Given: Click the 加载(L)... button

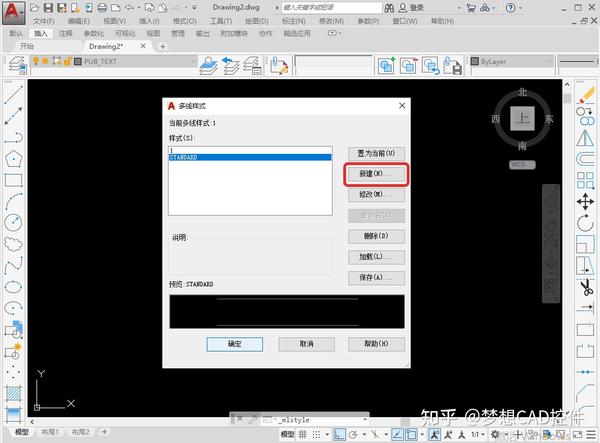Looking at the screenshot, I should click(376, 257).
